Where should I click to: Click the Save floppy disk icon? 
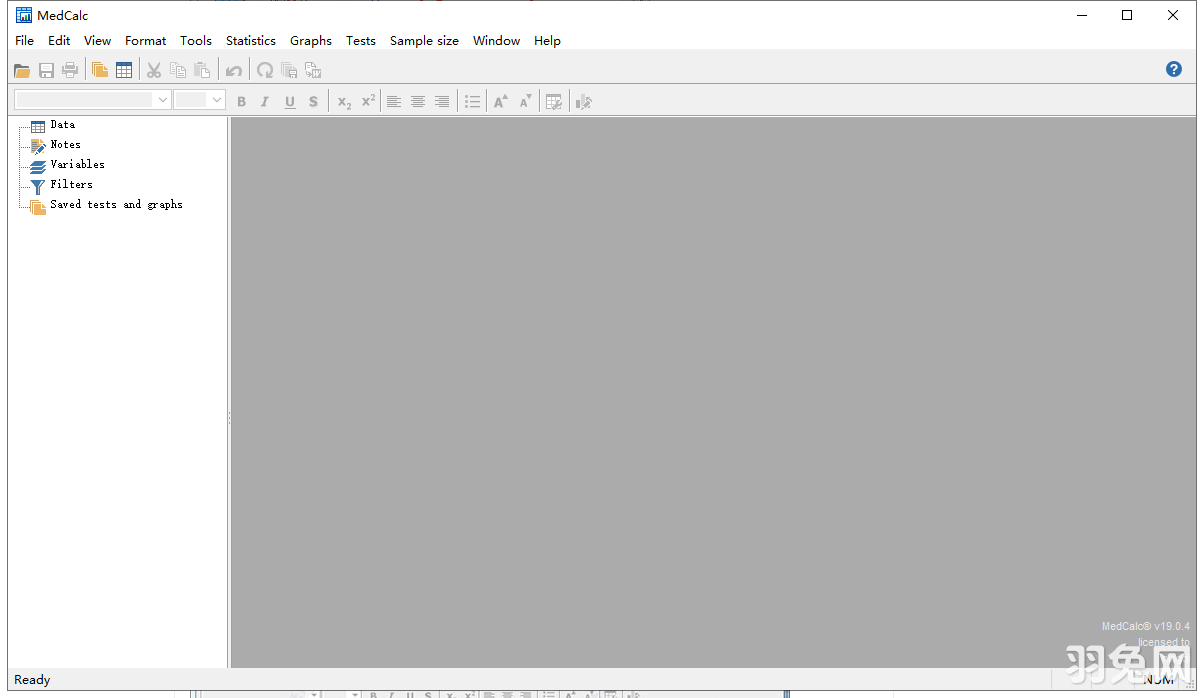(x=46, y=70)
